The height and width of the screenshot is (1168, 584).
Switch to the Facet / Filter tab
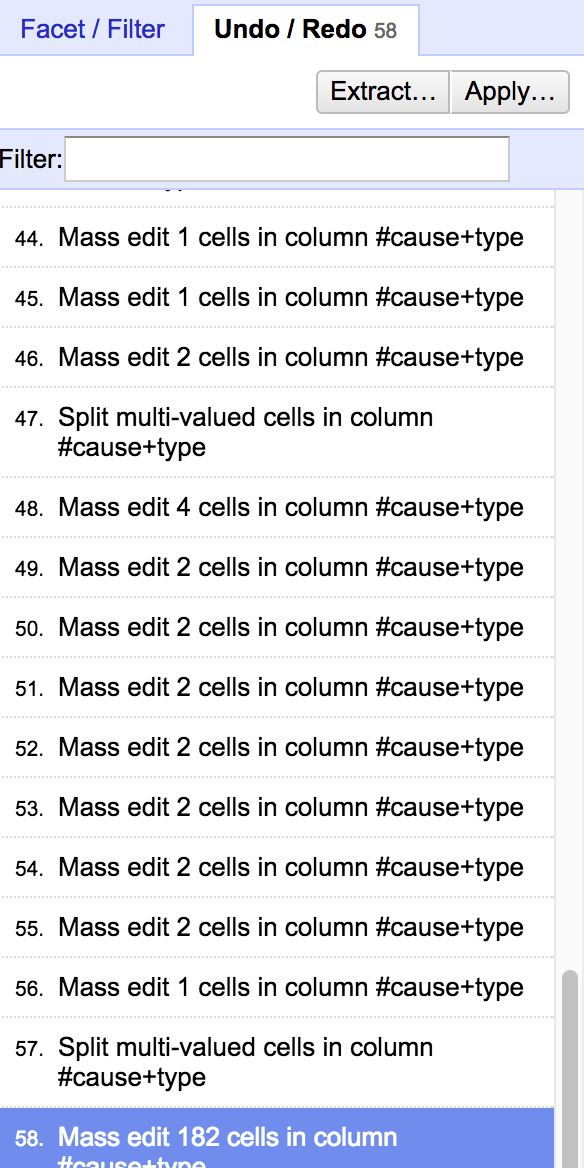pos(92,29)
